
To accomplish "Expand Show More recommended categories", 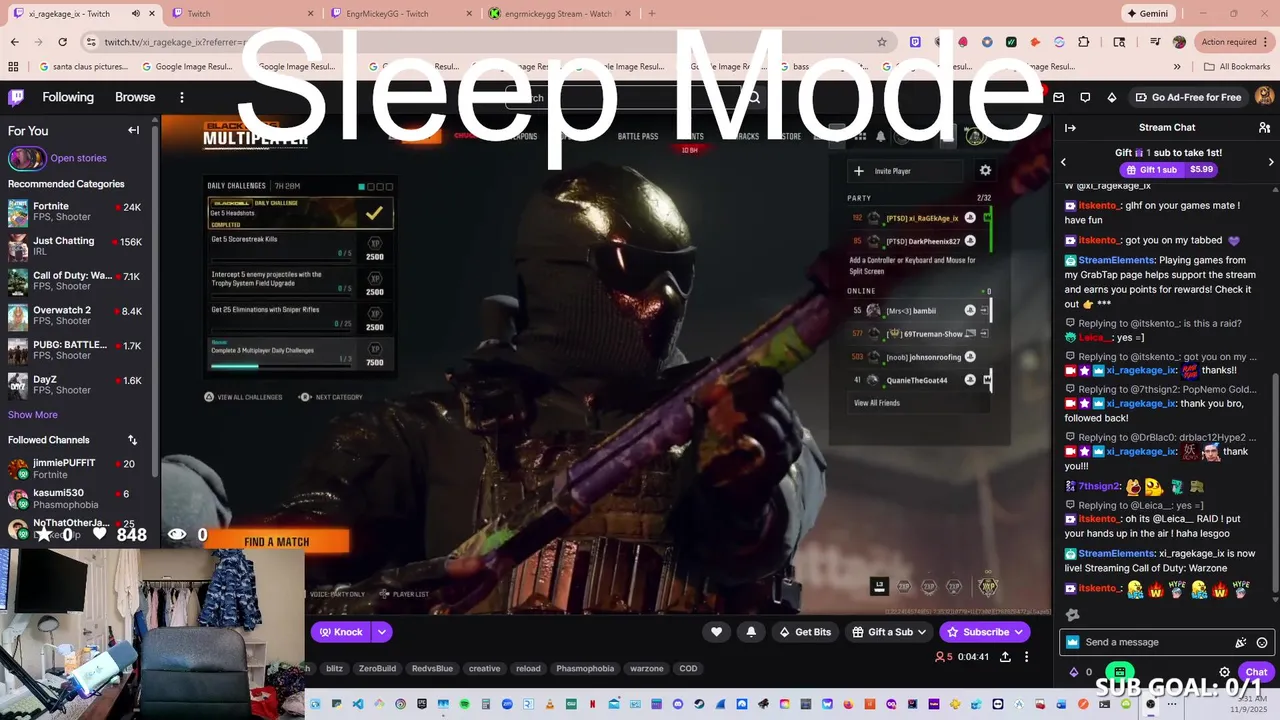I will pyautogui.click(x=33, y=415).
